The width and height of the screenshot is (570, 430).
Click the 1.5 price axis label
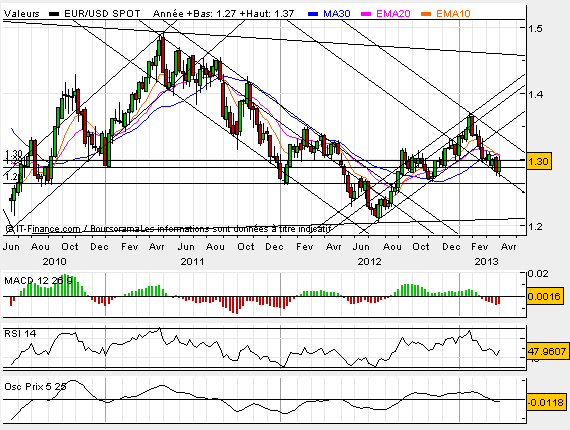535,28
